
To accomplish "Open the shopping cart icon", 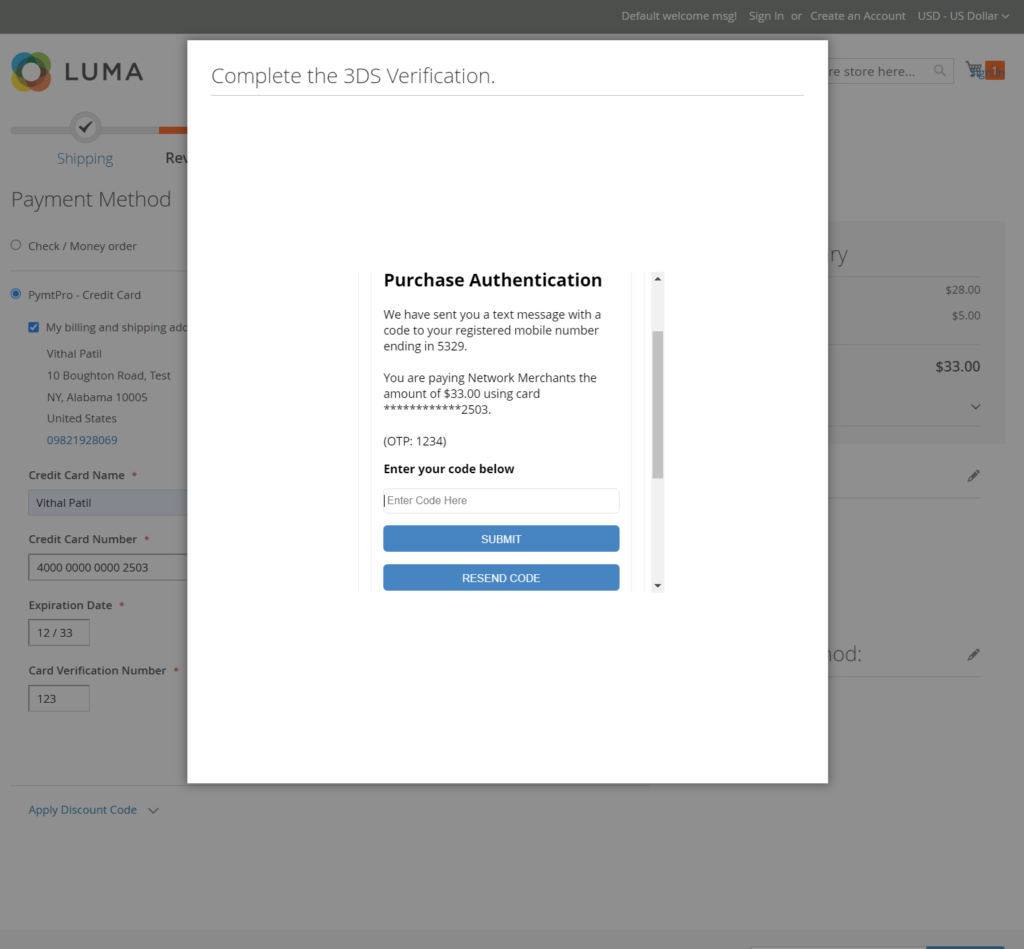I will coord(974,69).
